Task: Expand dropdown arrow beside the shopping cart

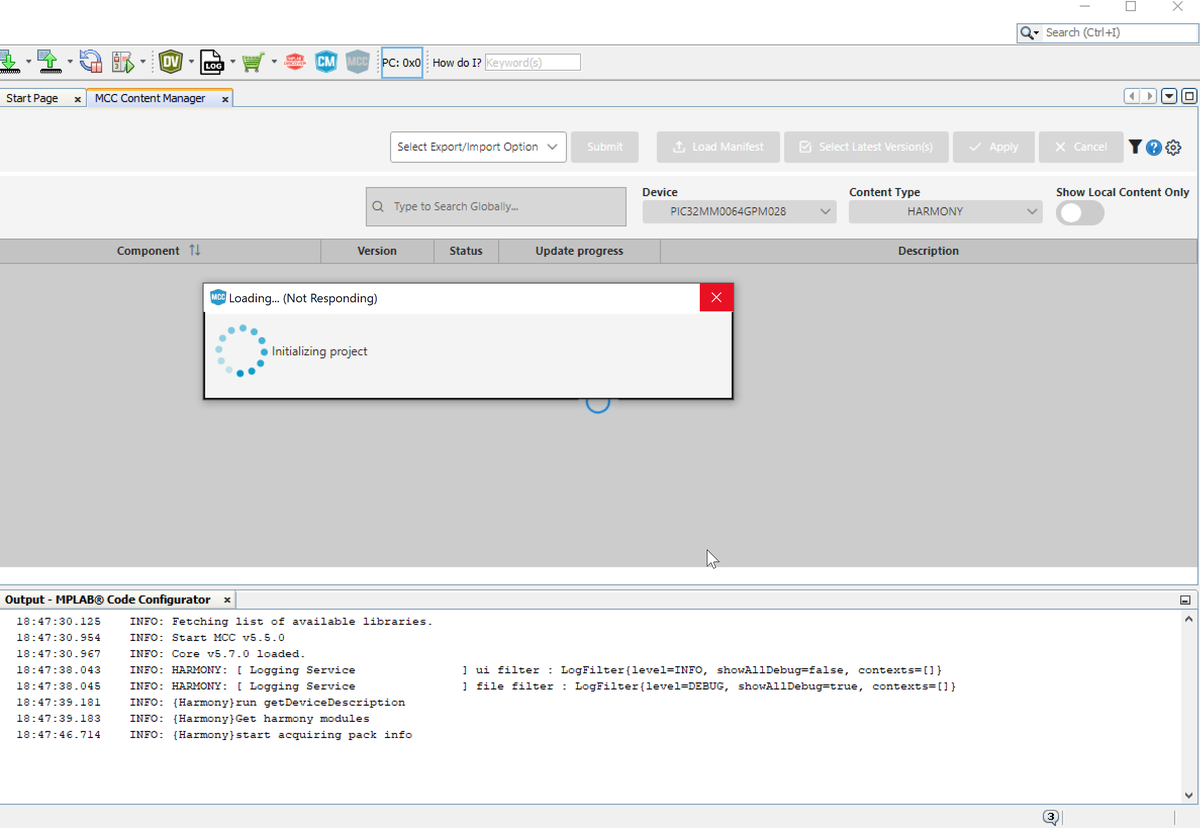Action: 273,62
